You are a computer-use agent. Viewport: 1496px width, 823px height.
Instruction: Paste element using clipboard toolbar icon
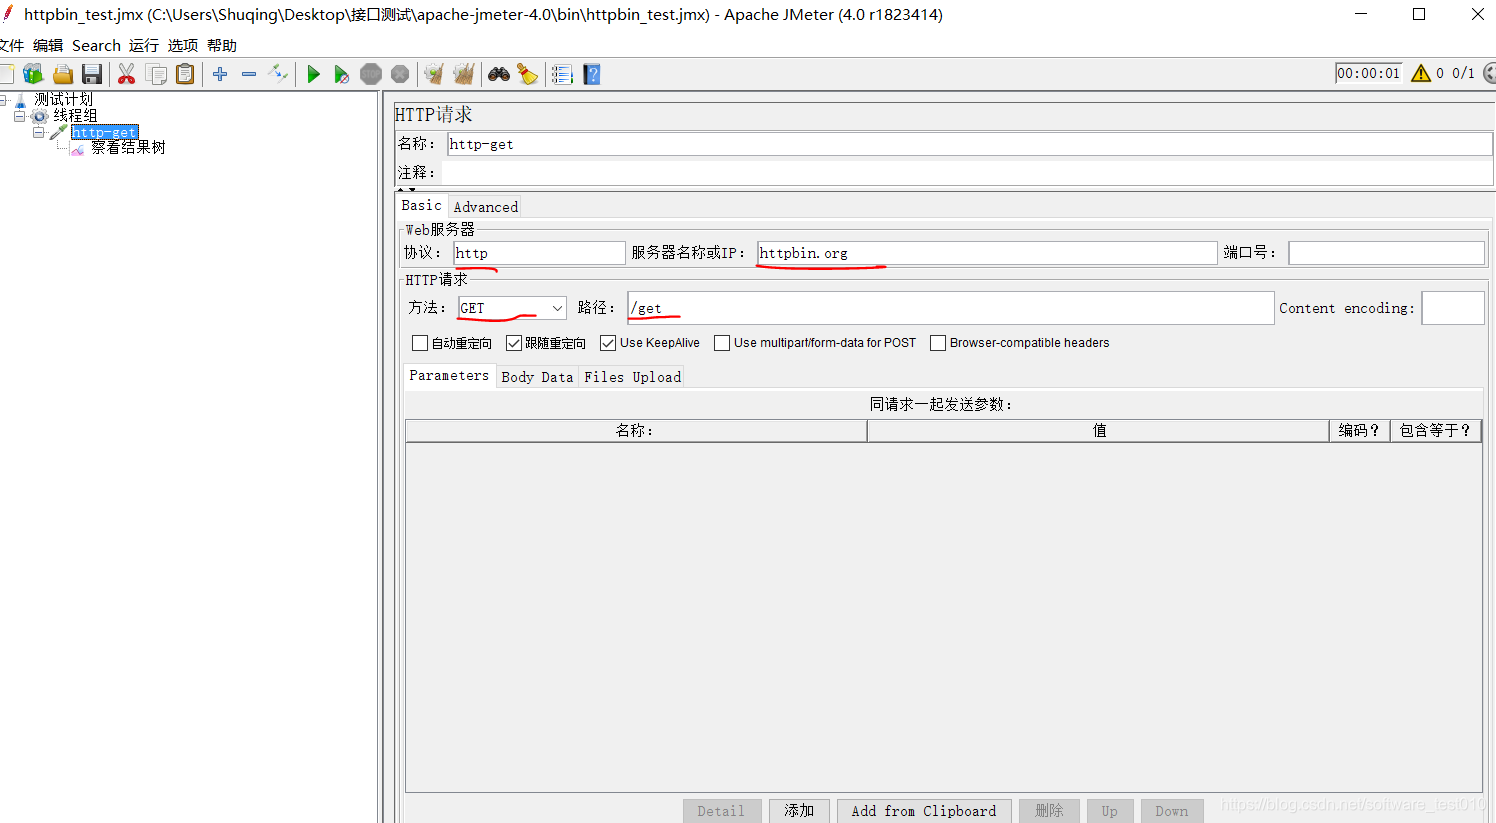[x=185, y=74]
